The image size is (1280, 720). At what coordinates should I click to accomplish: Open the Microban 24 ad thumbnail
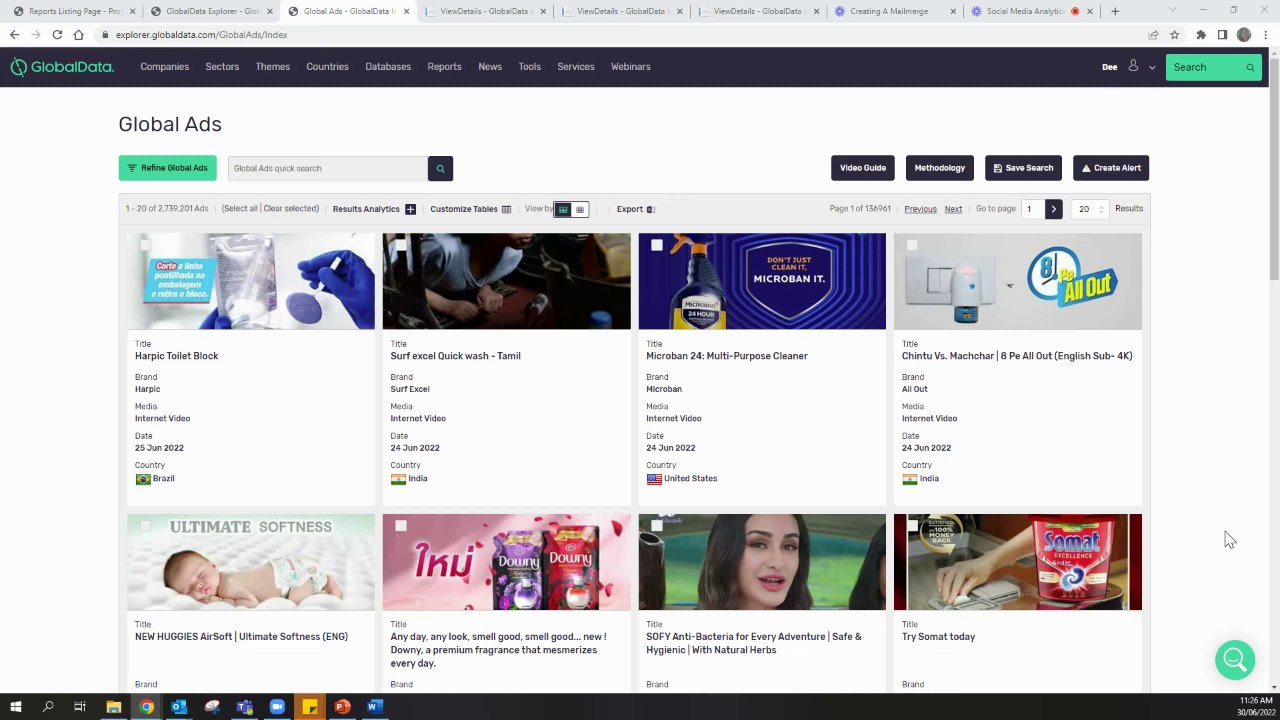tap(762, 282)
